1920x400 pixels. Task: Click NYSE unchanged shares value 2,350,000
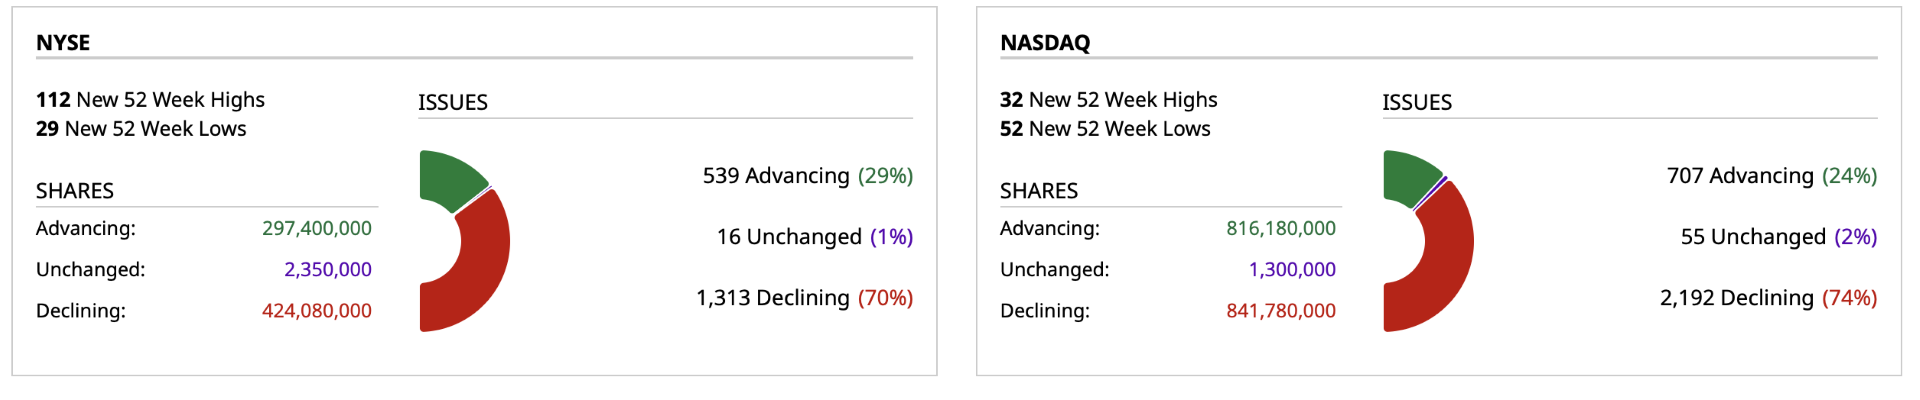click(x=327, y=269)
